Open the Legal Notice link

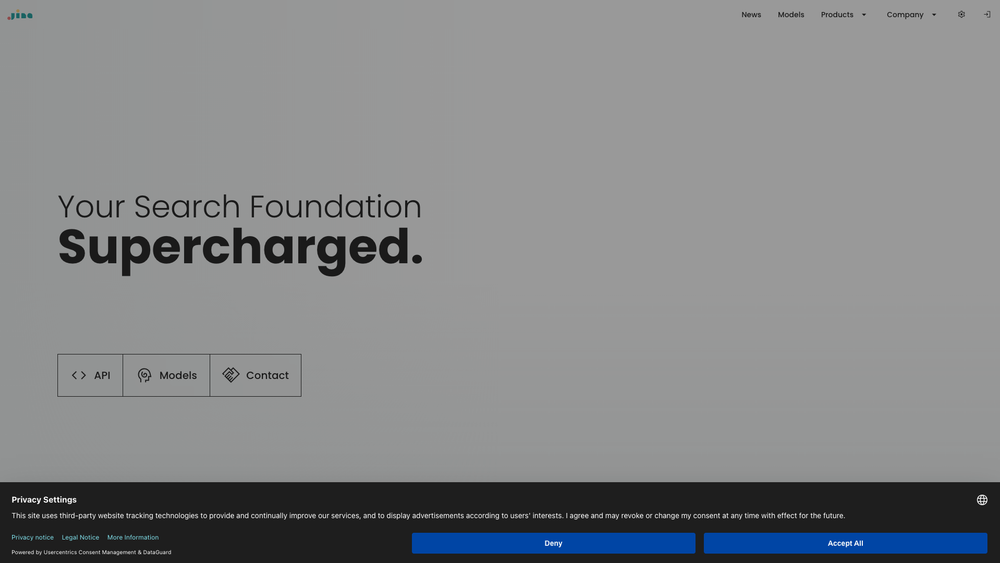(80, 537)
